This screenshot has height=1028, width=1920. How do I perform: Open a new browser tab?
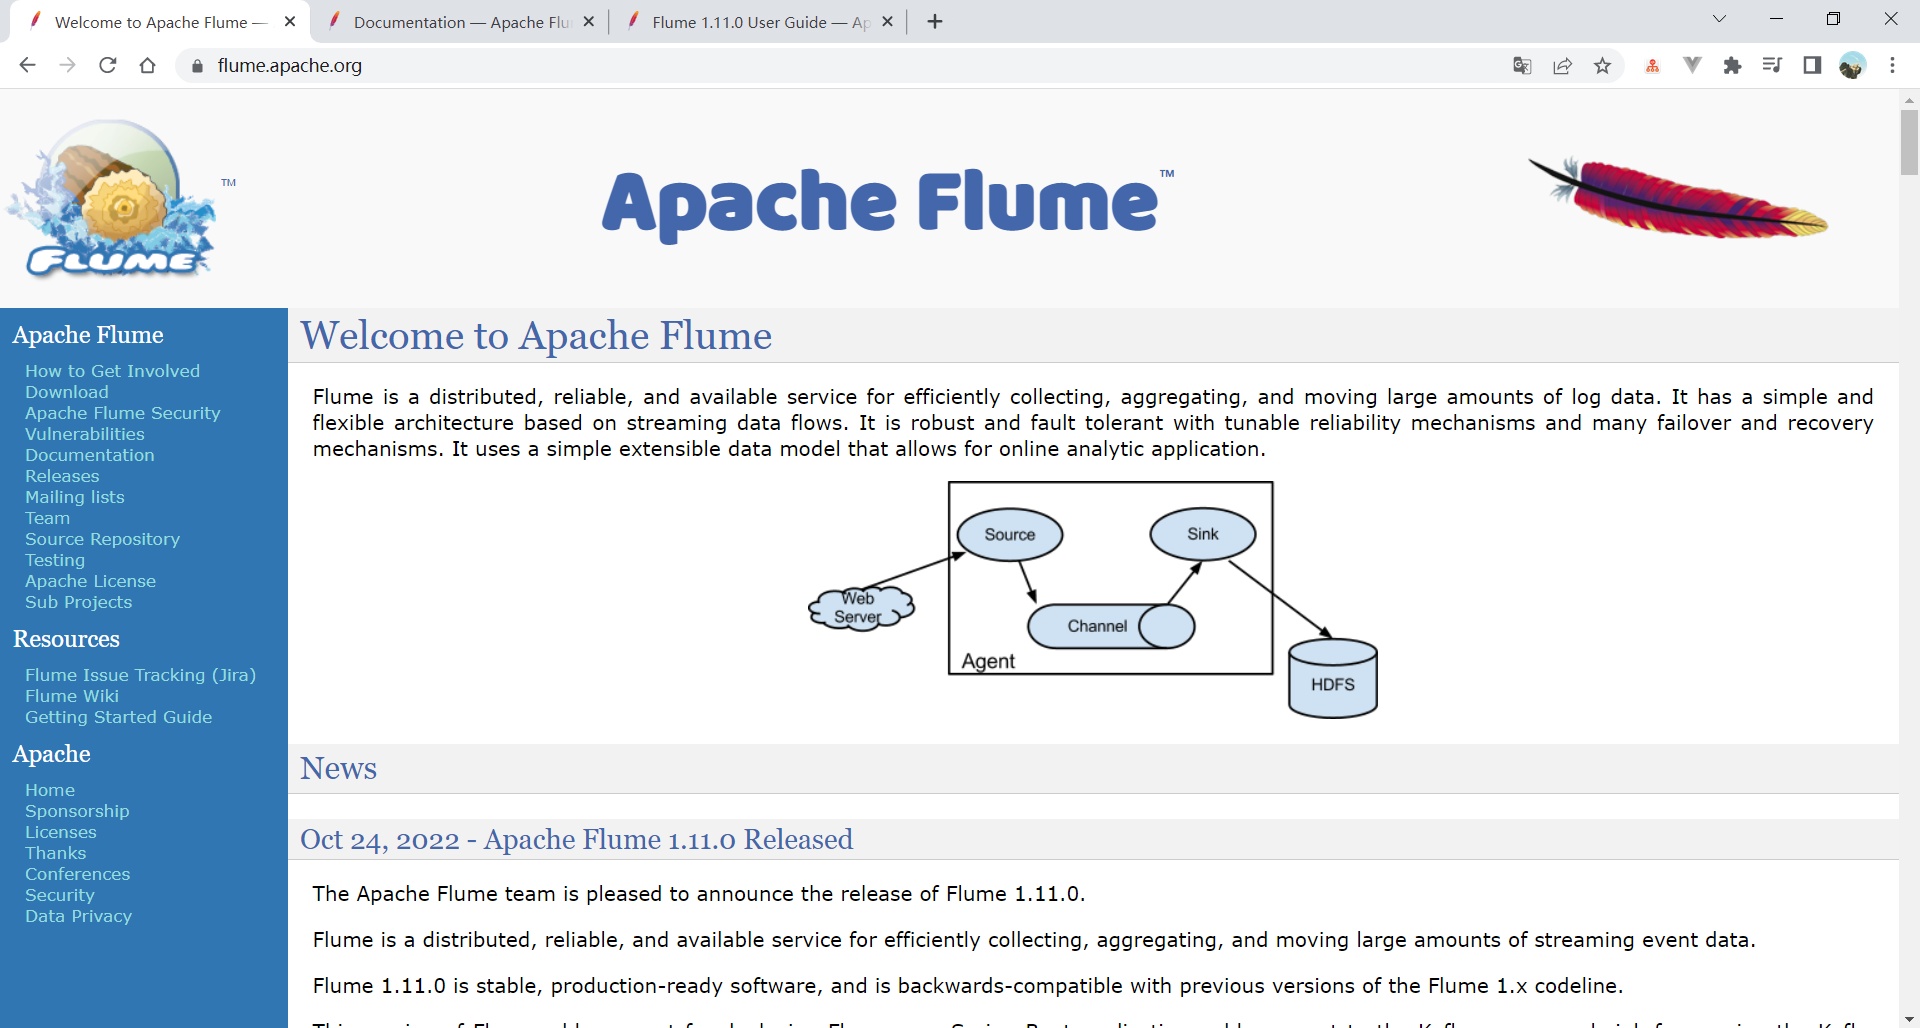[x=935, y=22]
